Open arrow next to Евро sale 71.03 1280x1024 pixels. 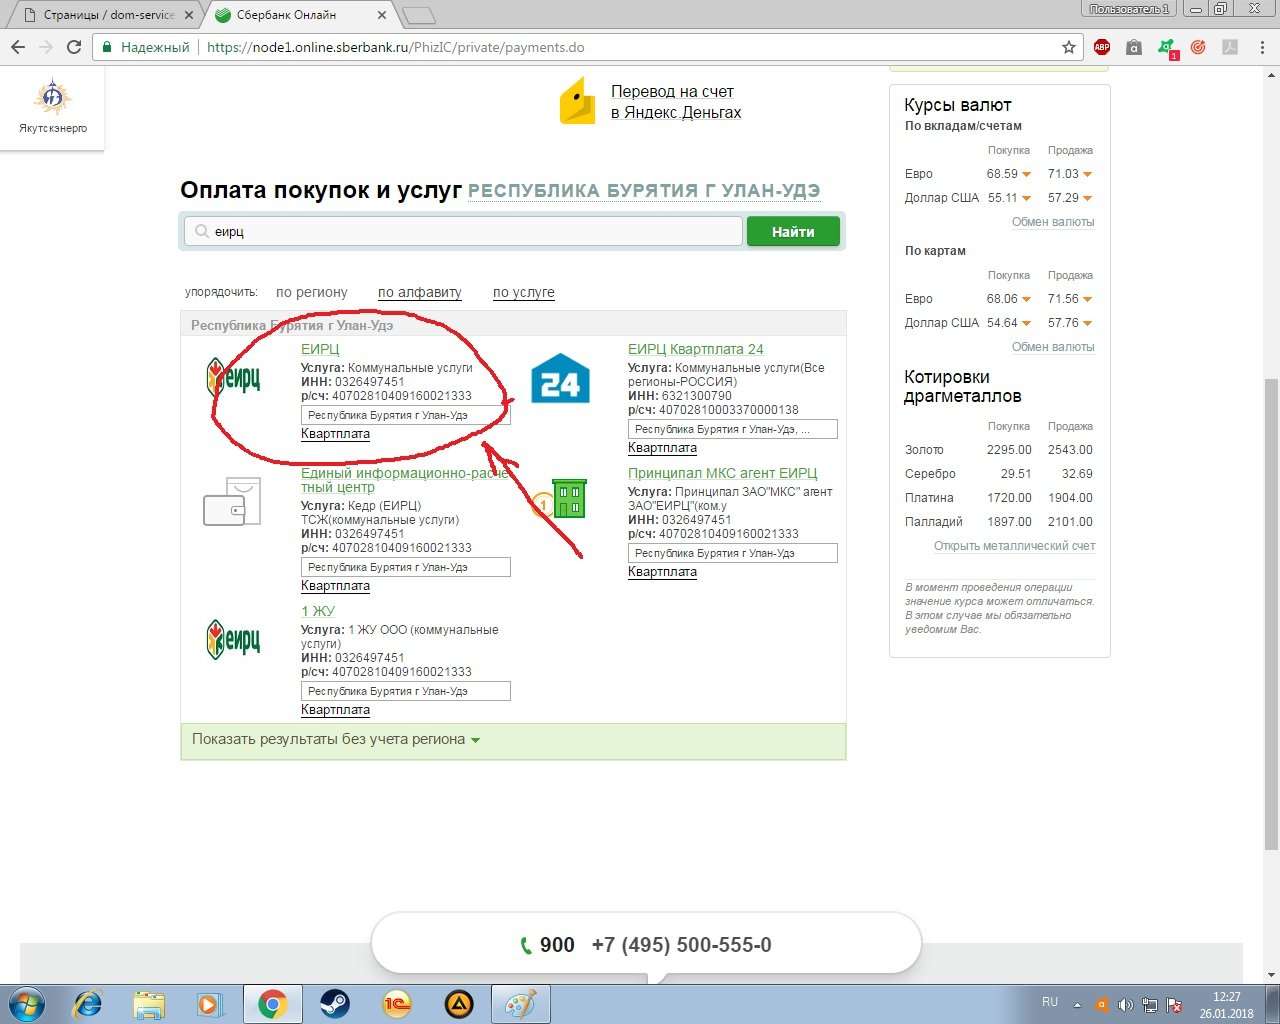click(x=1087, y=174)
